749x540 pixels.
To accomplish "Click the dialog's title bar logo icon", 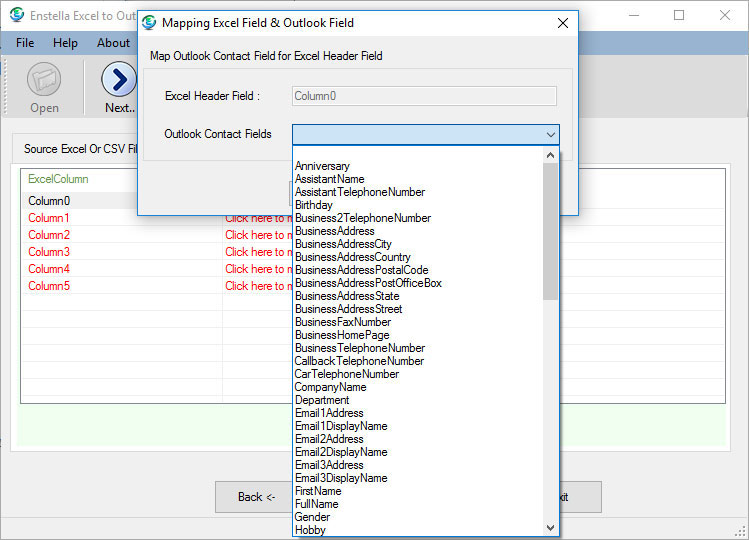I will pos(149,22).
